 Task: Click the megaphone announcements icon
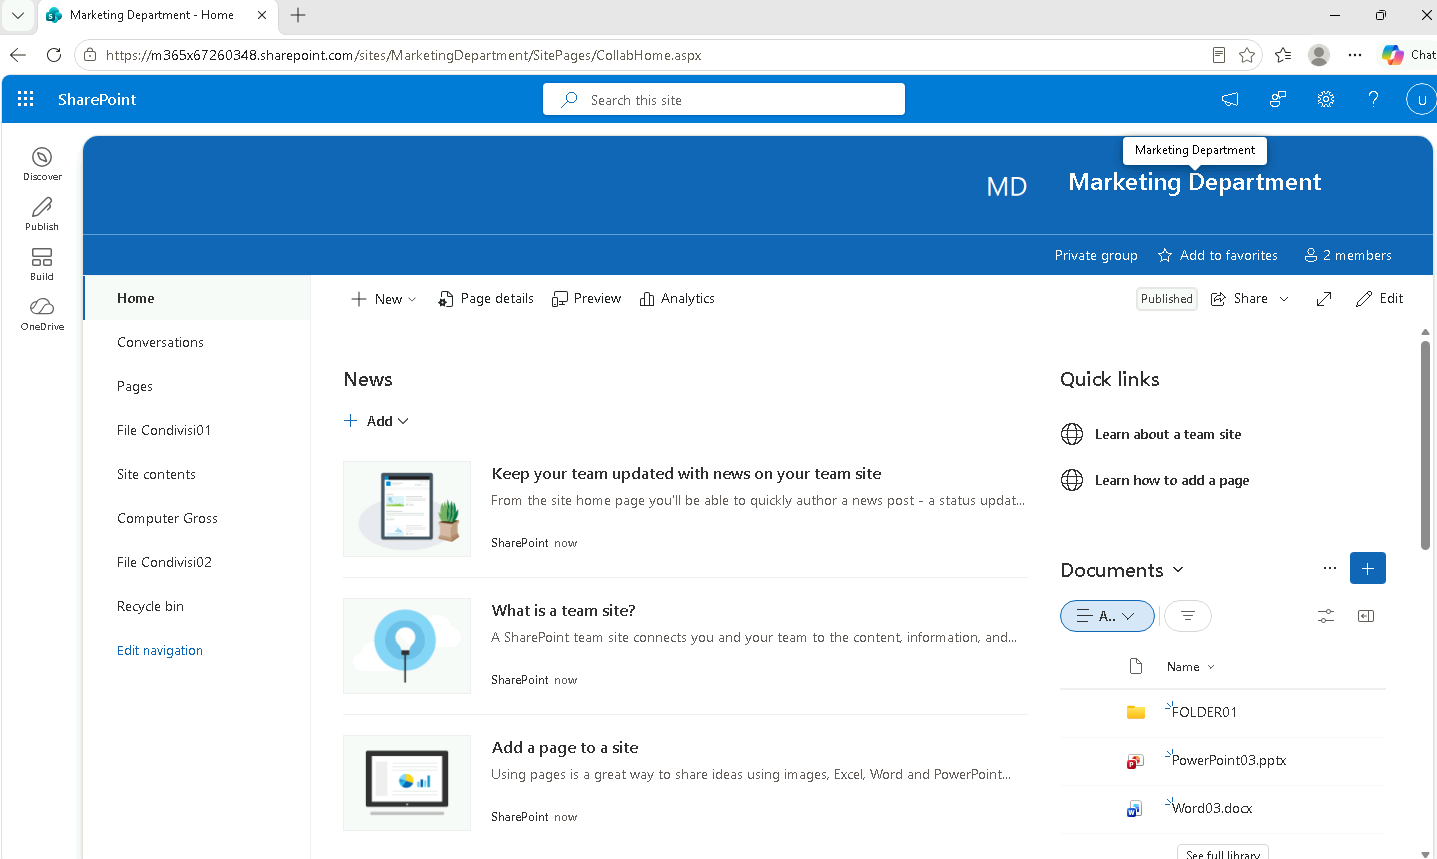pyautogui.click(x=1230, y=99)
